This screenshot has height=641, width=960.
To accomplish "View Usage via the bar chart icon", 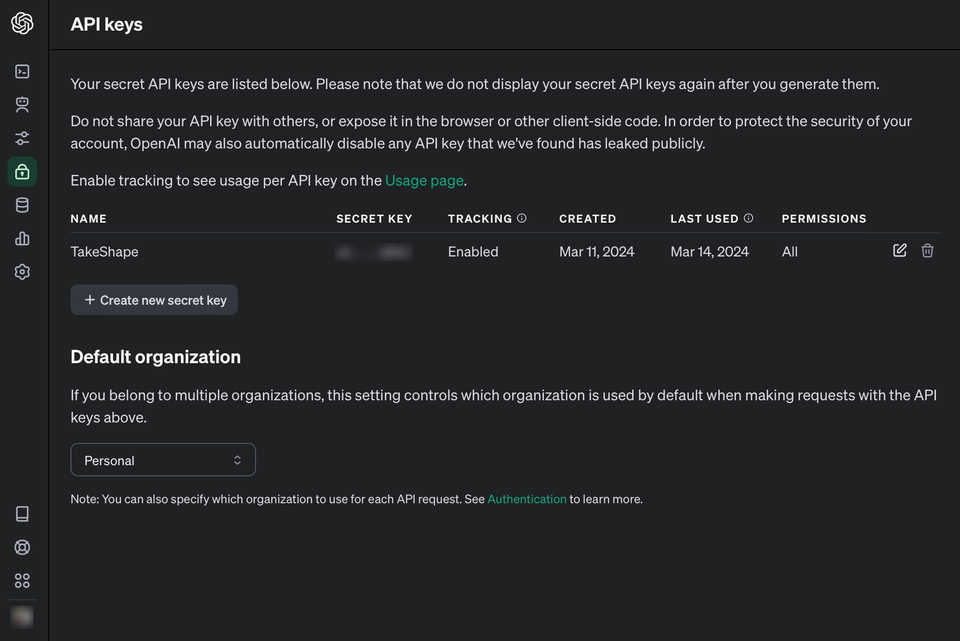I will (x=22, y=238).
